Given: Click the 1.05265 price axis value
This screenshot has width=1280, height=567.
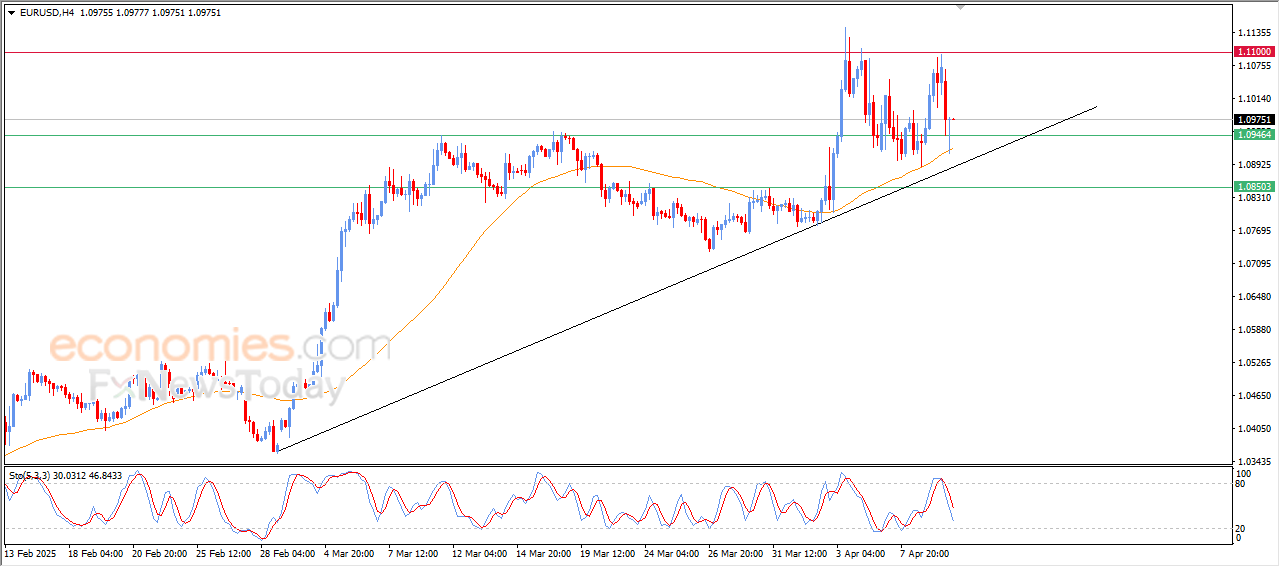Looking at the screenshot, I should (1255, 363).
